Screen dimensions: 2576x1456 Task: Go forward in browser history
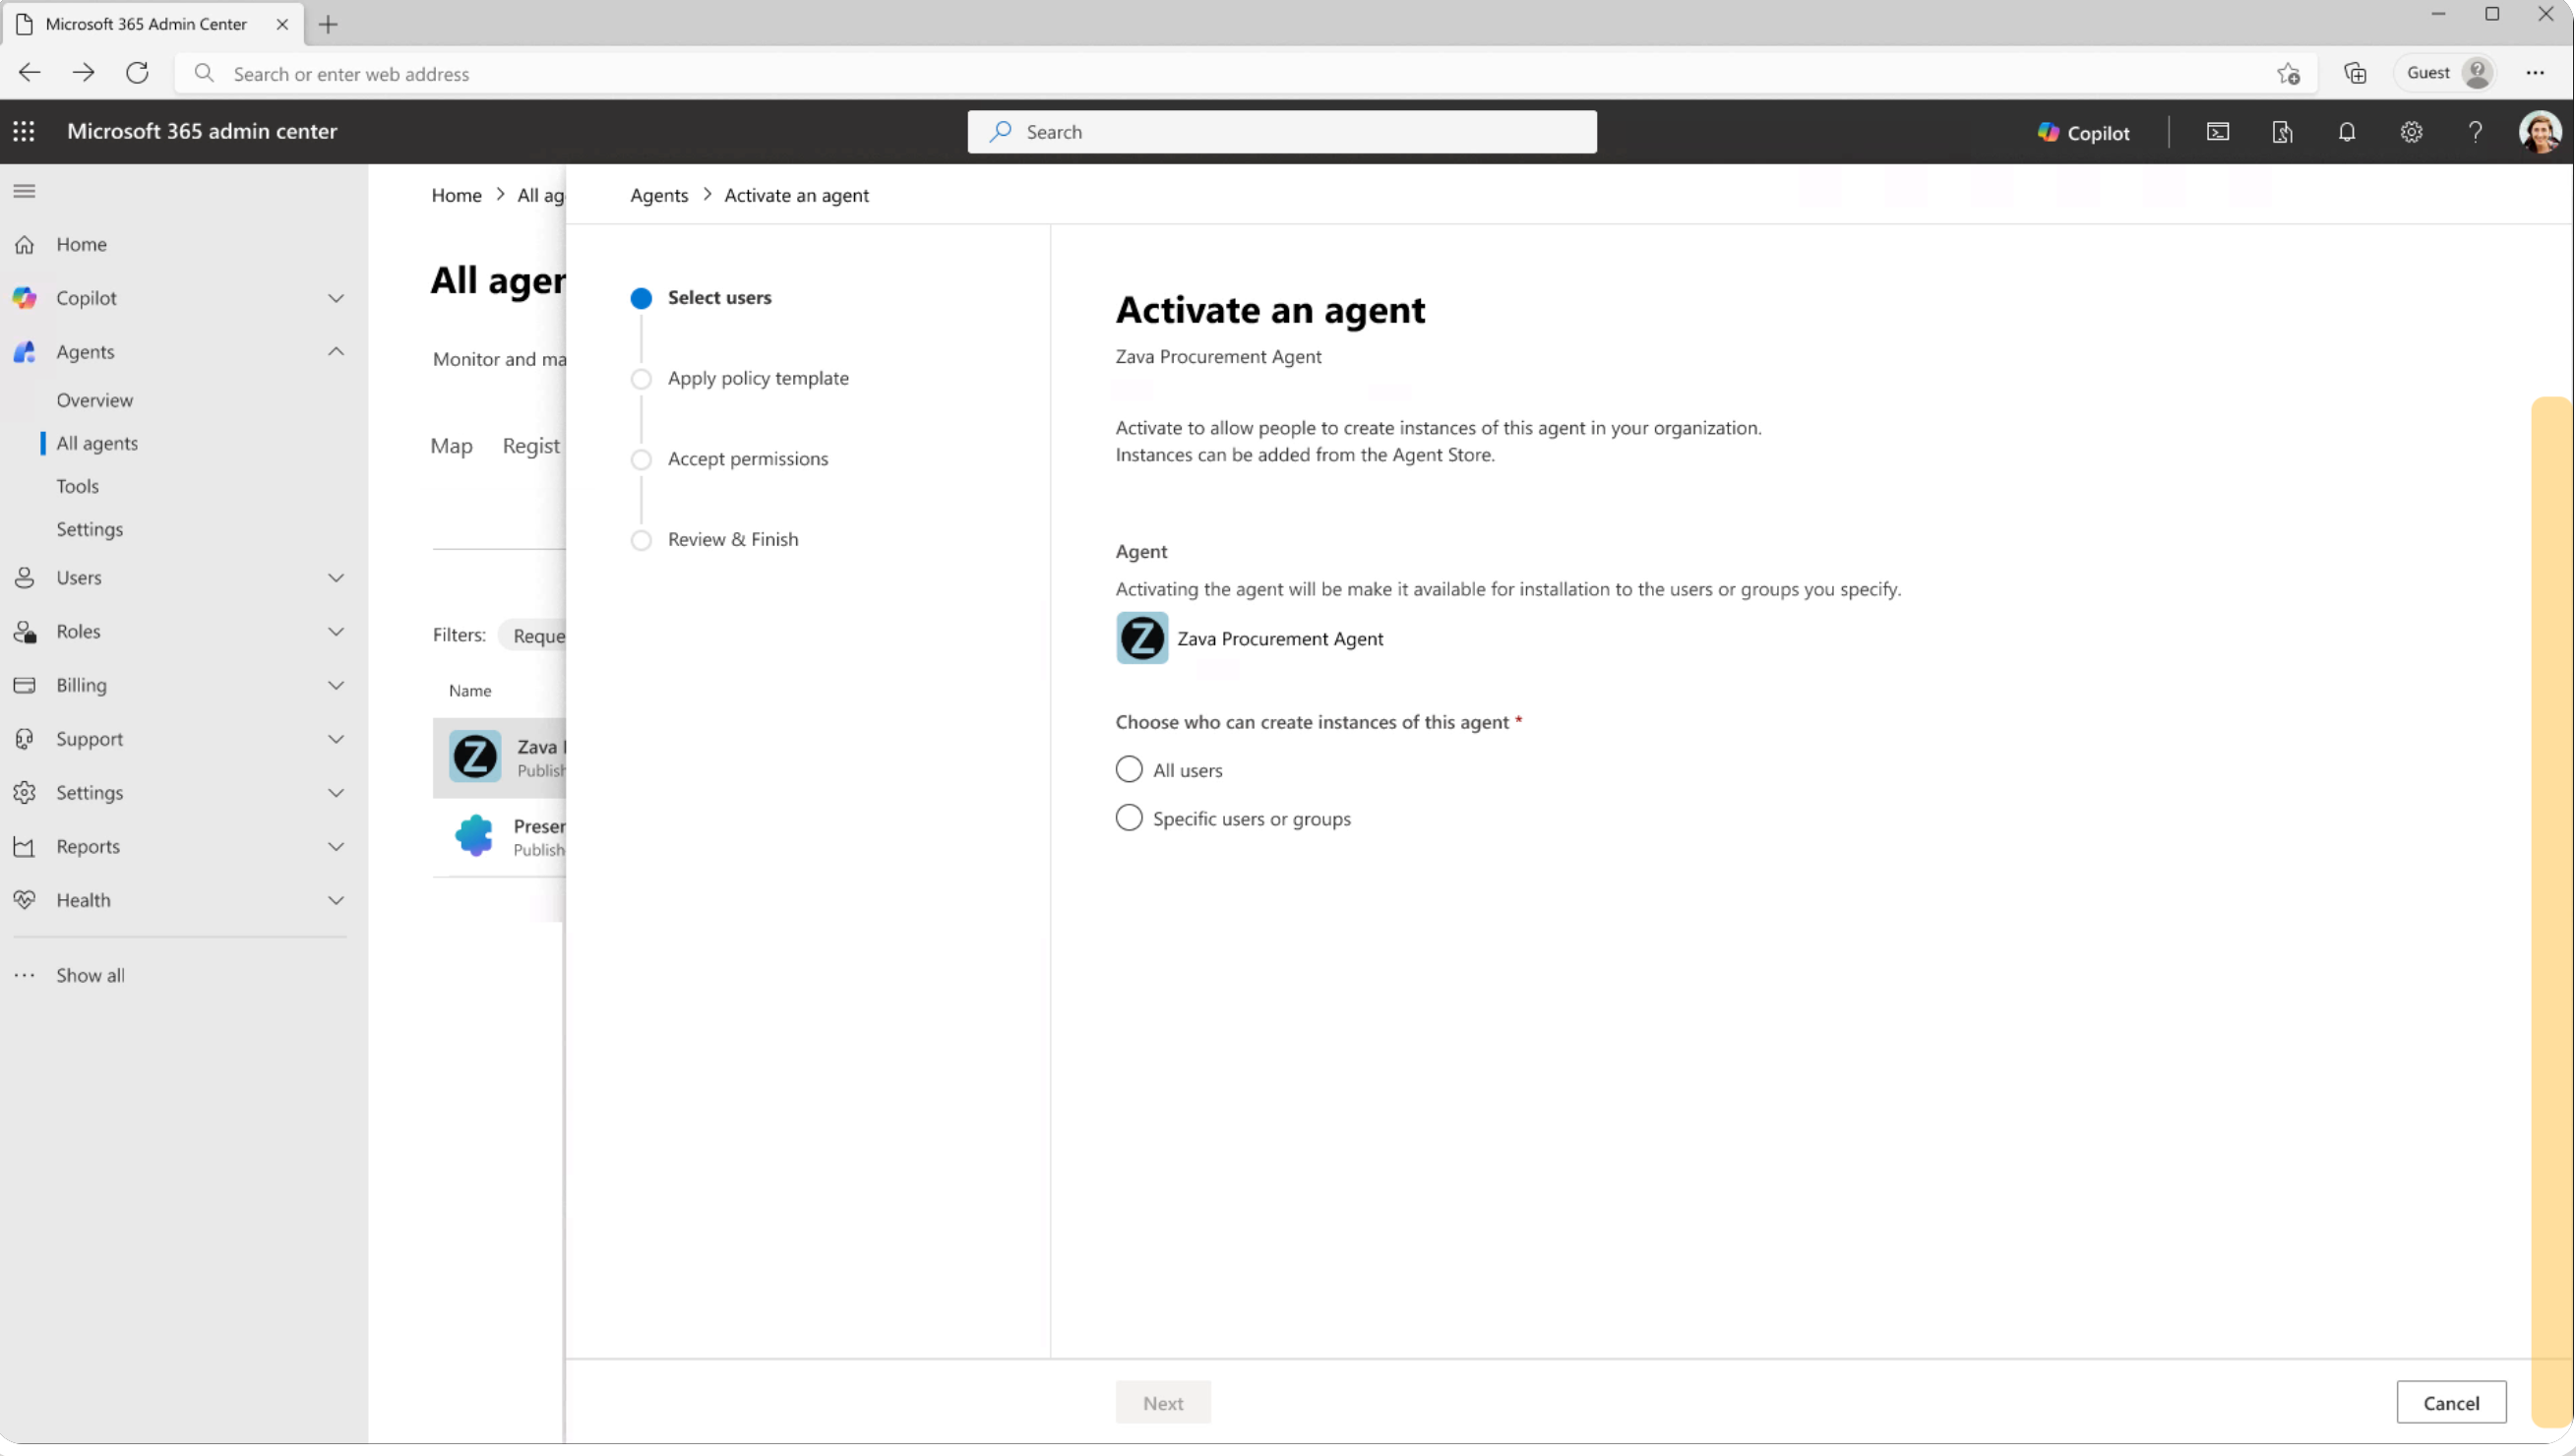(x=84, y=73)
